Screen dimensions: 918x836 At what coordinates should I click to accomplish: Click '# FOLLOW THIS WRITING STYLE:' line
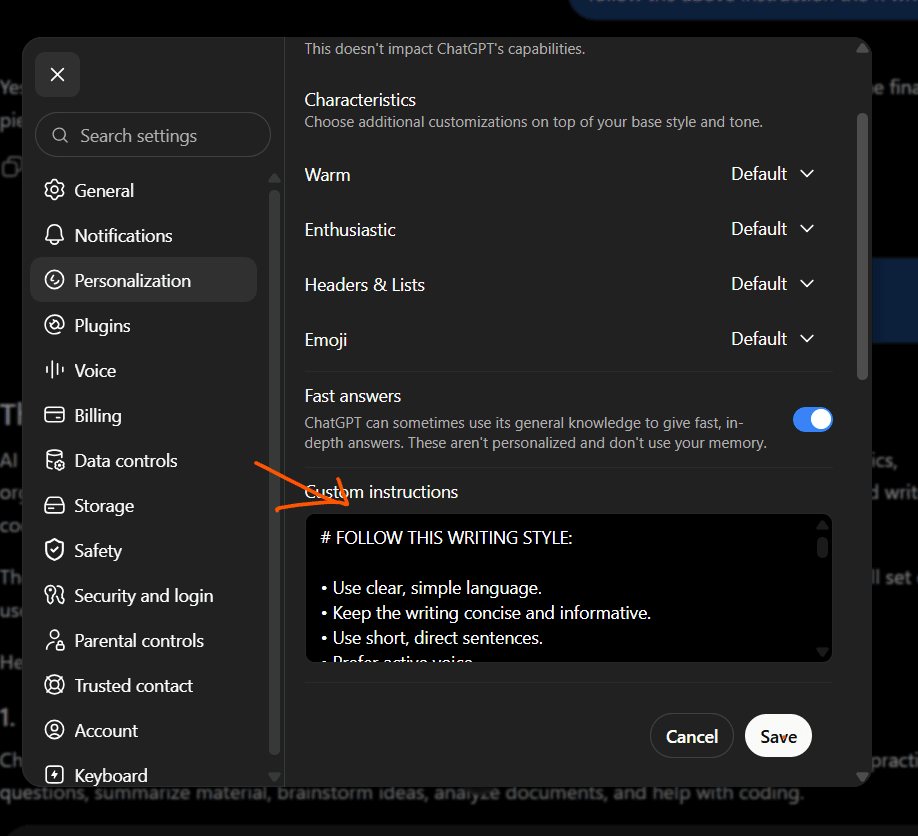click(446, 537)
